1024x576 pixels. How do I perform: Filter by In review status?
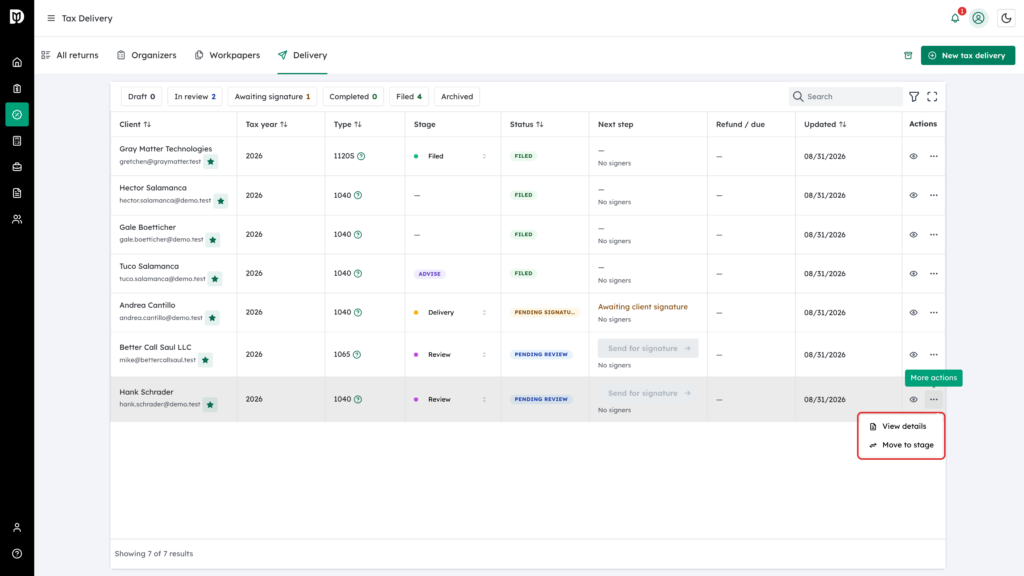(x=195, y=97)
